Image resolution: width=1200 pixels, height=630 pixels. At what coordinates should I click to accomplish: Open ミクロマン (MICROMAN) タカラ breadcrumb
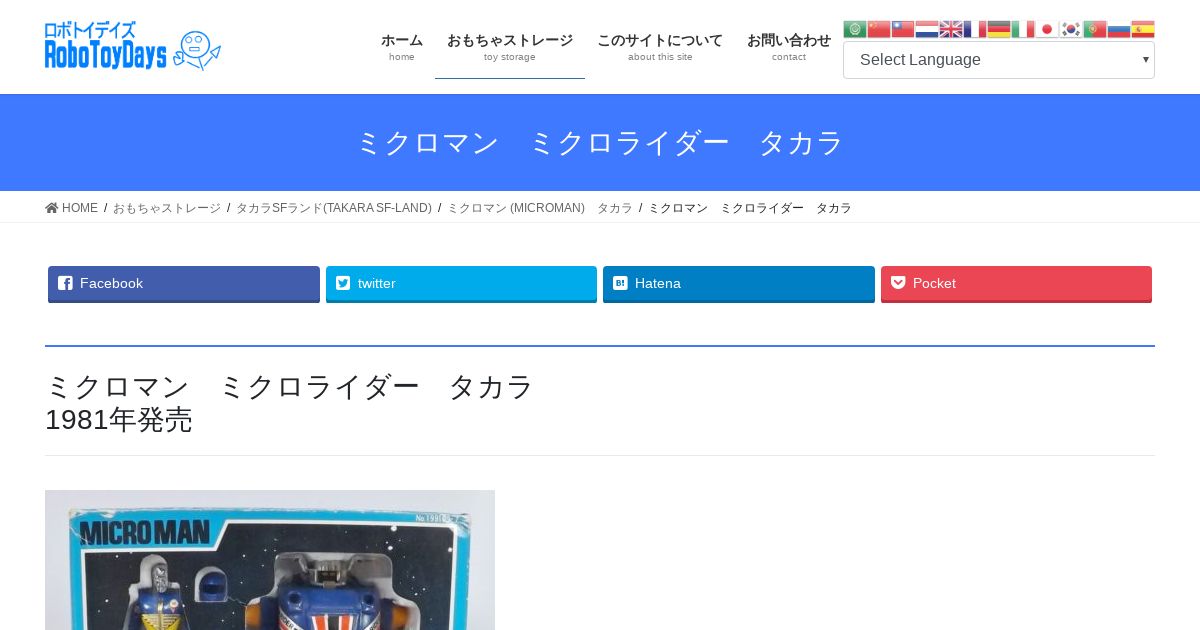click(540, 208)
